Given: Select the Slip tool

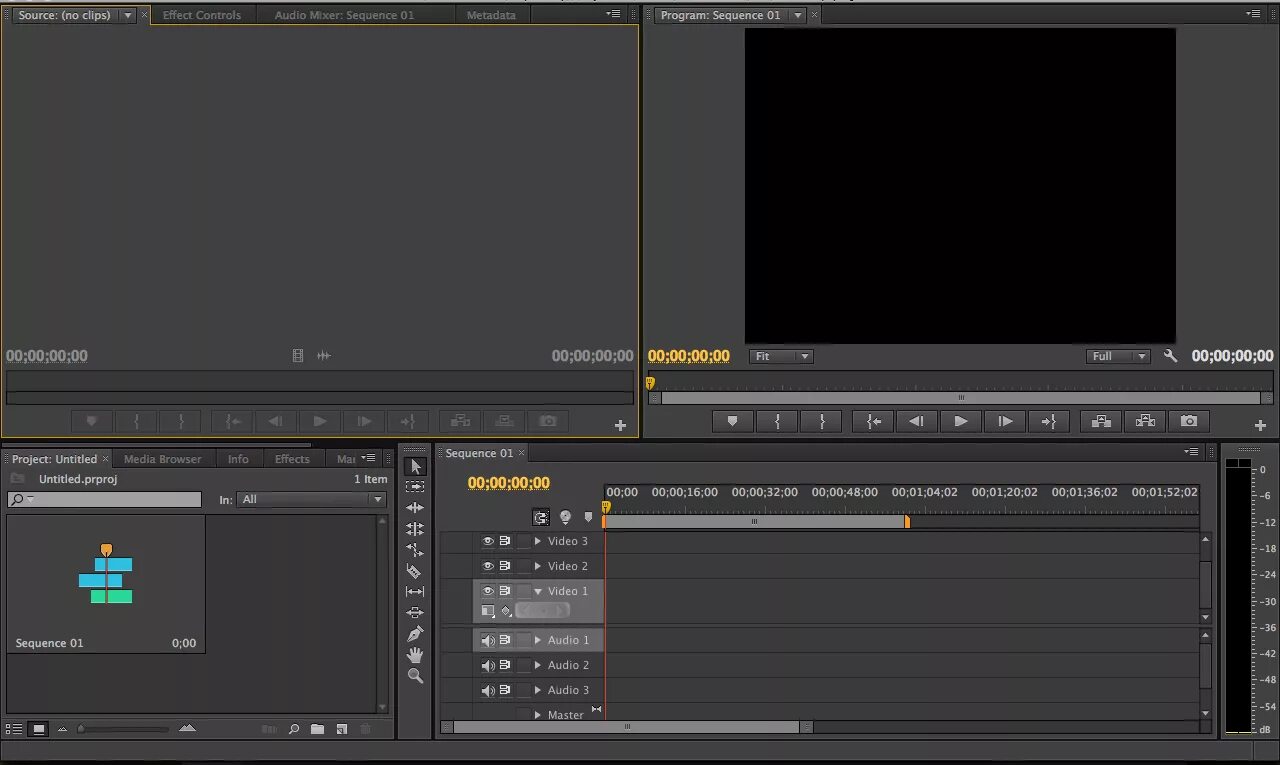Looking at the screenshot, I should 415,592.
